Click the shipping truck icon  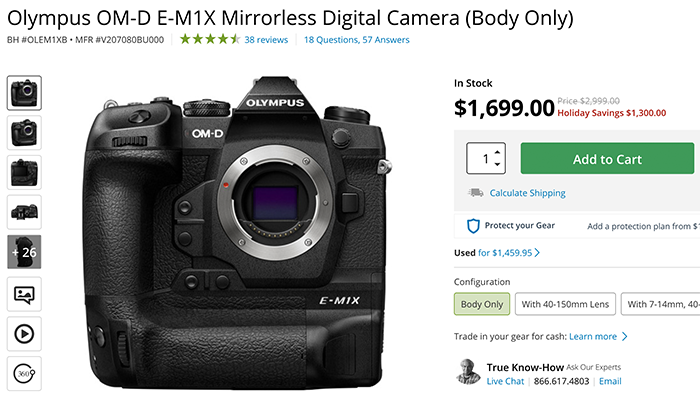475,193
